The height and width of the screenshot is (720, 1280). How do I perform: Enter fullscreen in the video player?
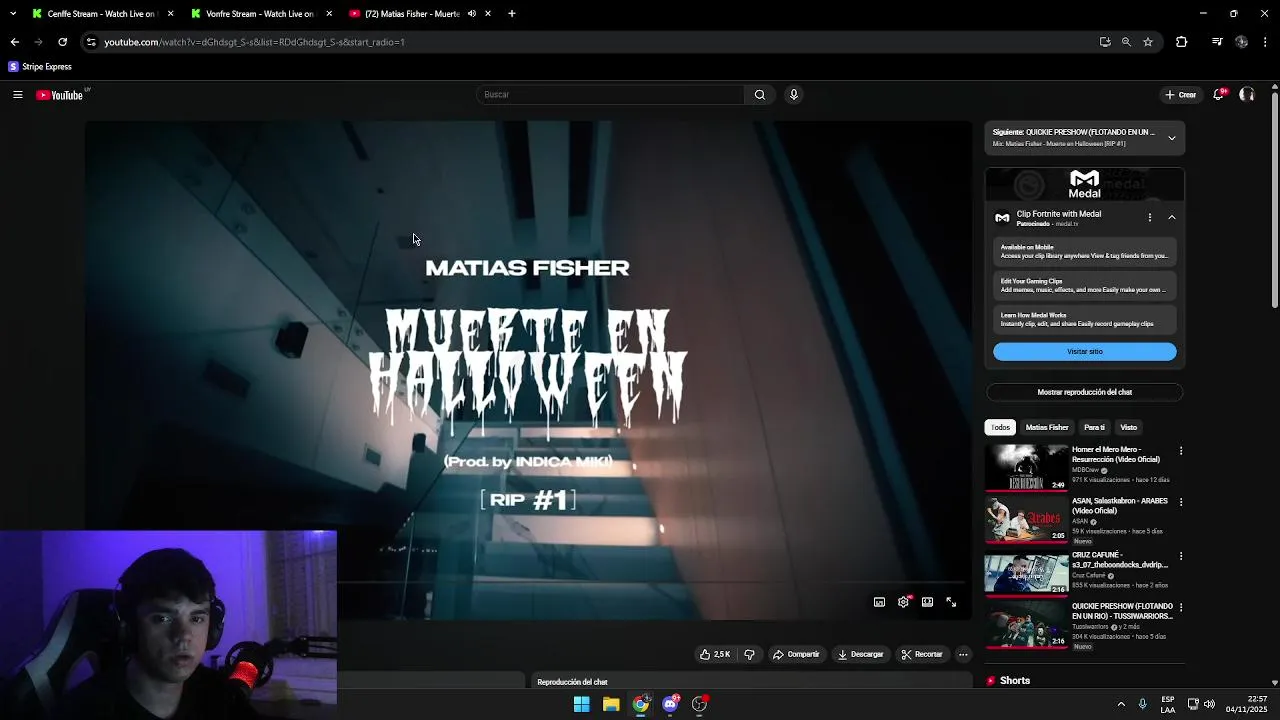click(x=951, y=602)
